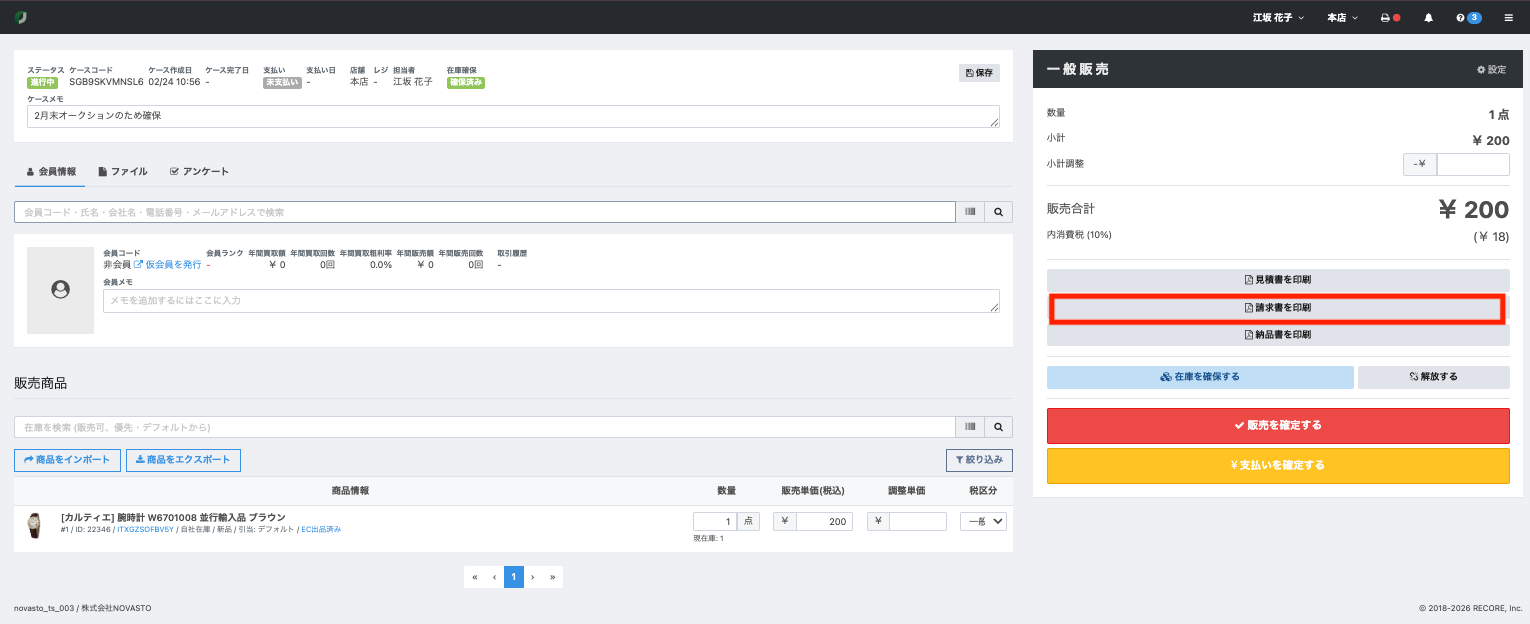Viewport: 1530px width, 624px height.
Task: Click magnifier icon beside member search
Action: click(x=998, y=212)
